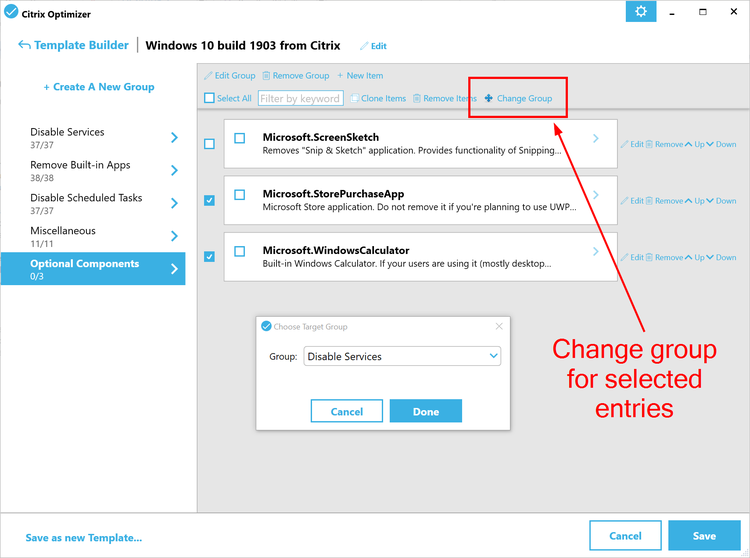Click Cancel in Choose Target Group dialog

point(347,411)
